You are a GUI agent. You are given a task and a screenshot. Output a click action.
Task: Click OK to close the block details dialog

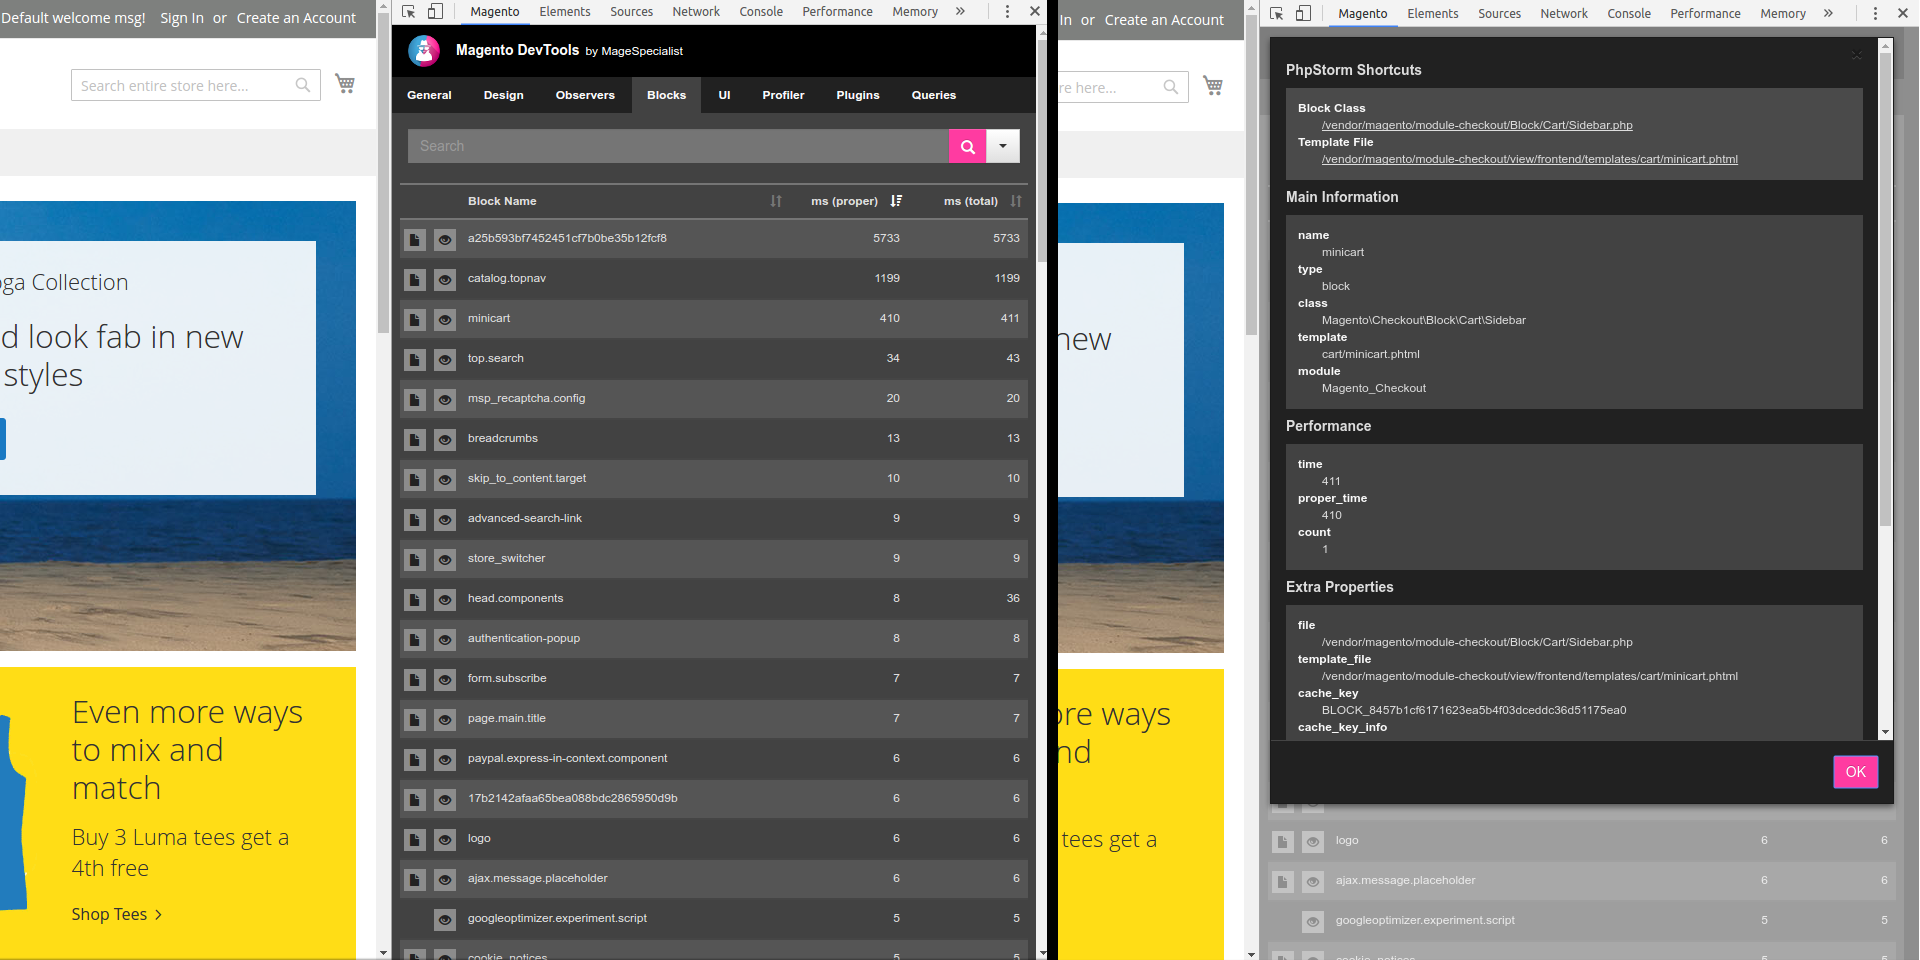[1855, 772]
